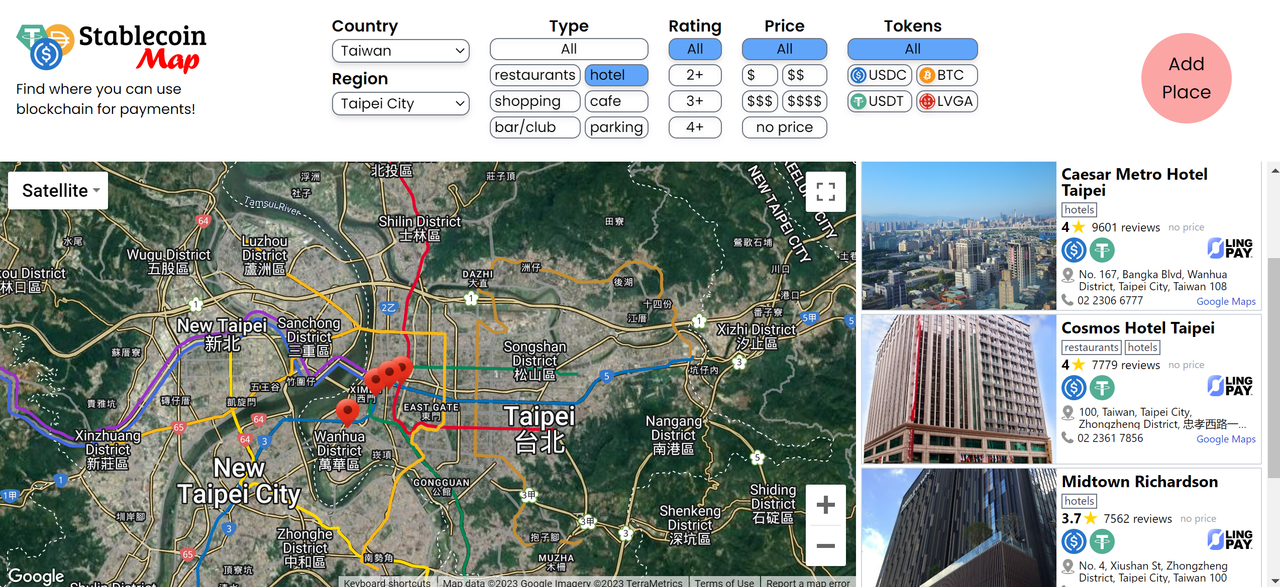
Task: Filter by USDC token
Action: [x=879, y=75]
